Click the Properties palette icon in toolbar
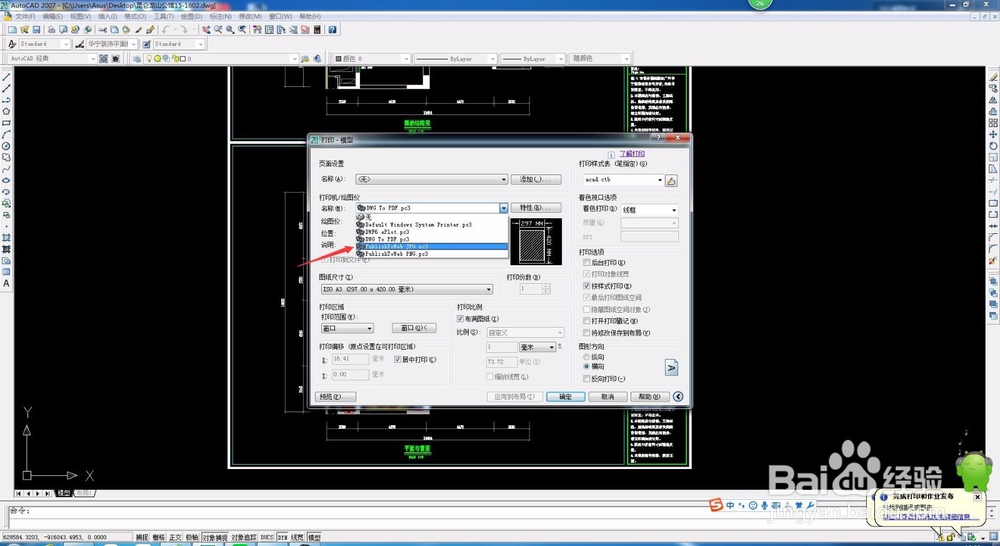 pyautogui.click(x=257, y=29)
